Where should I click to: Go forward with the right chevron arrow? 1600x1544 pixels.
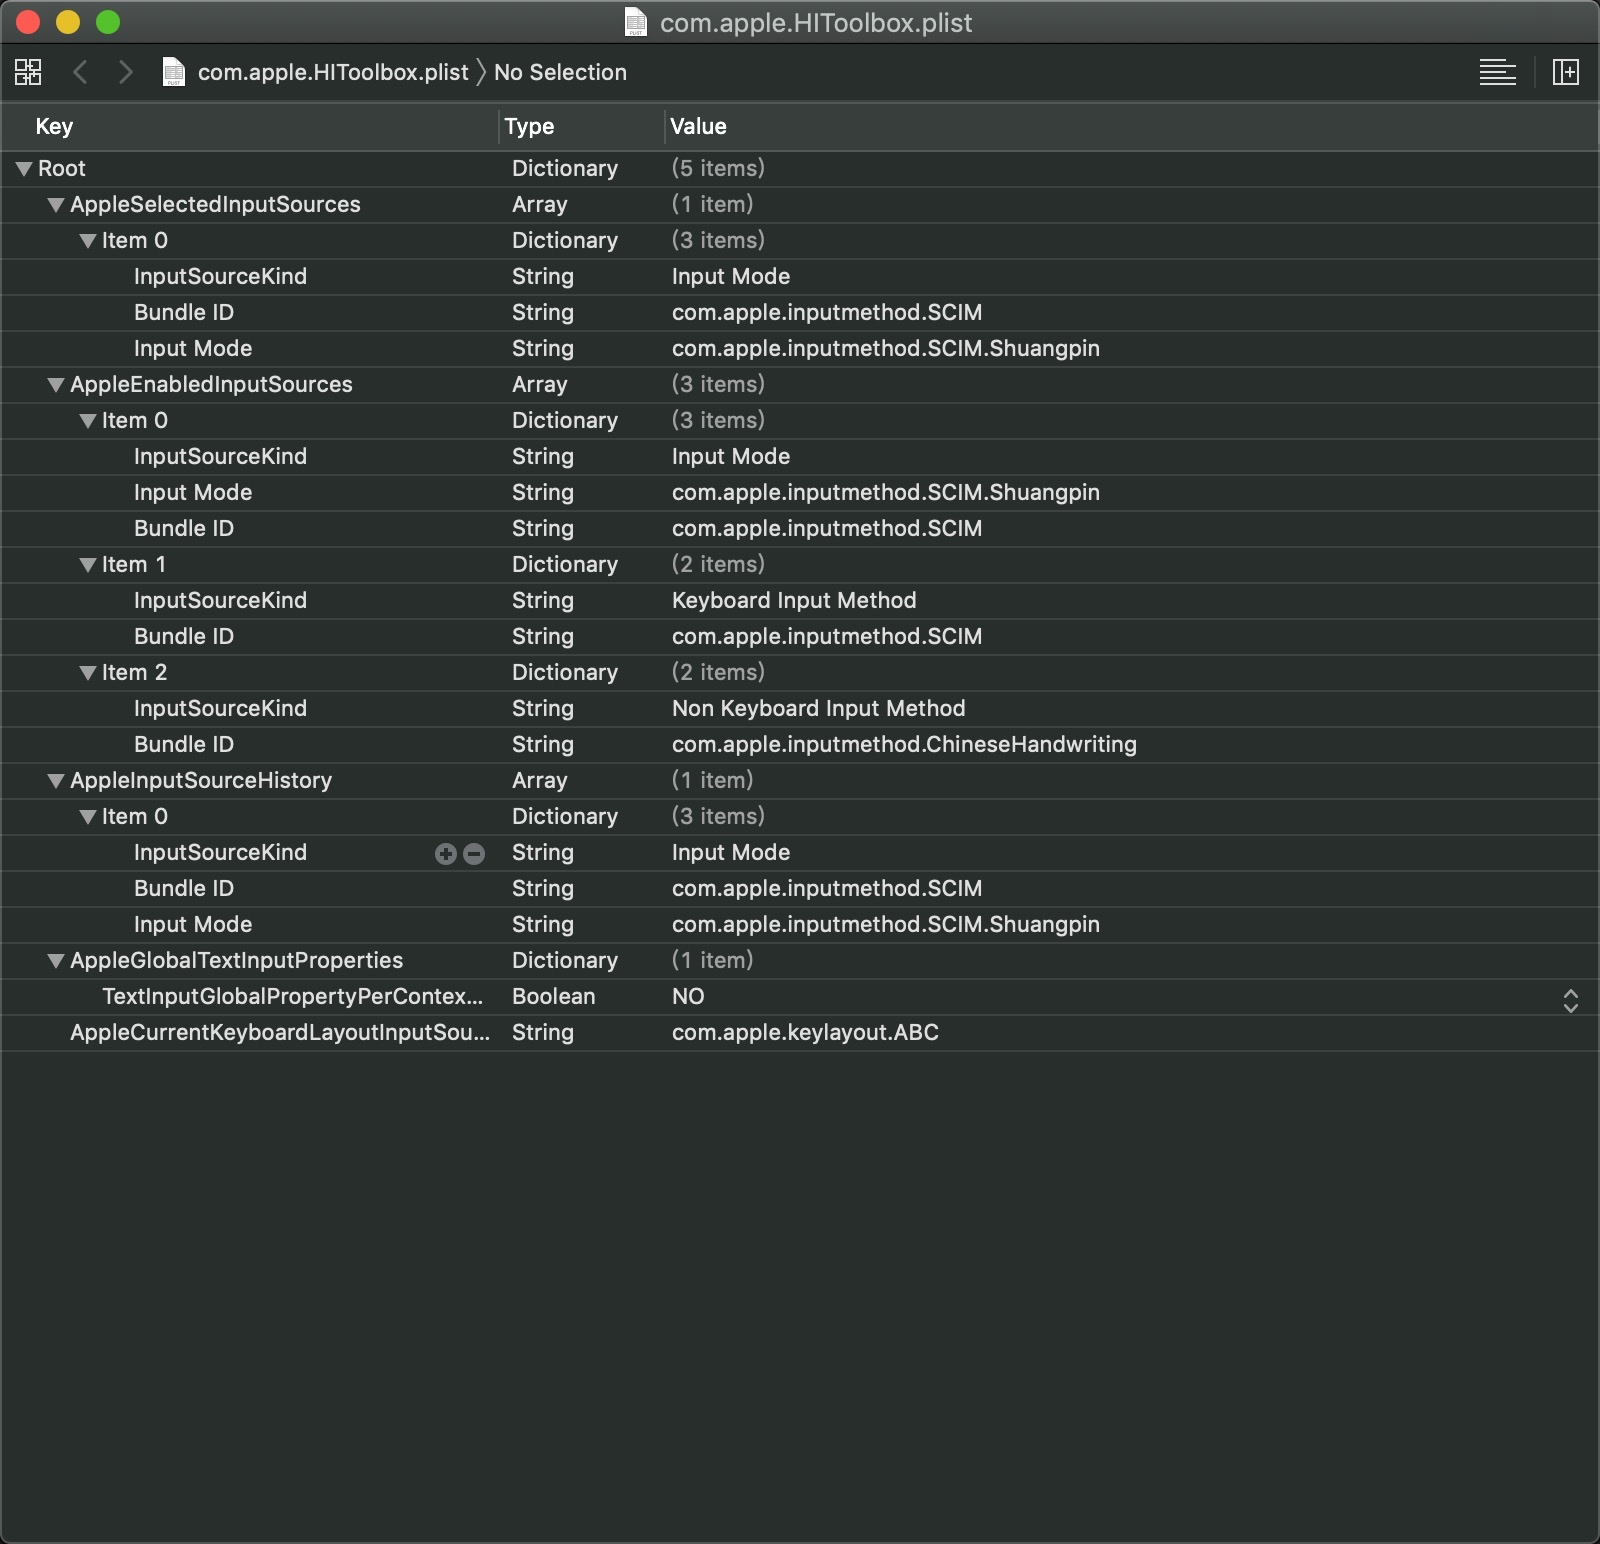[x=125, y=72]
